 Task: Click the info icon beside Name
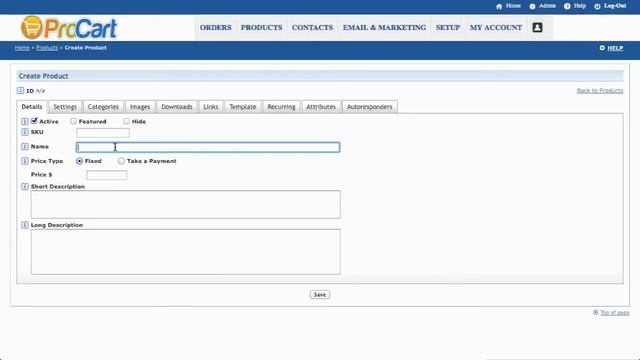[x=24, y=147]
